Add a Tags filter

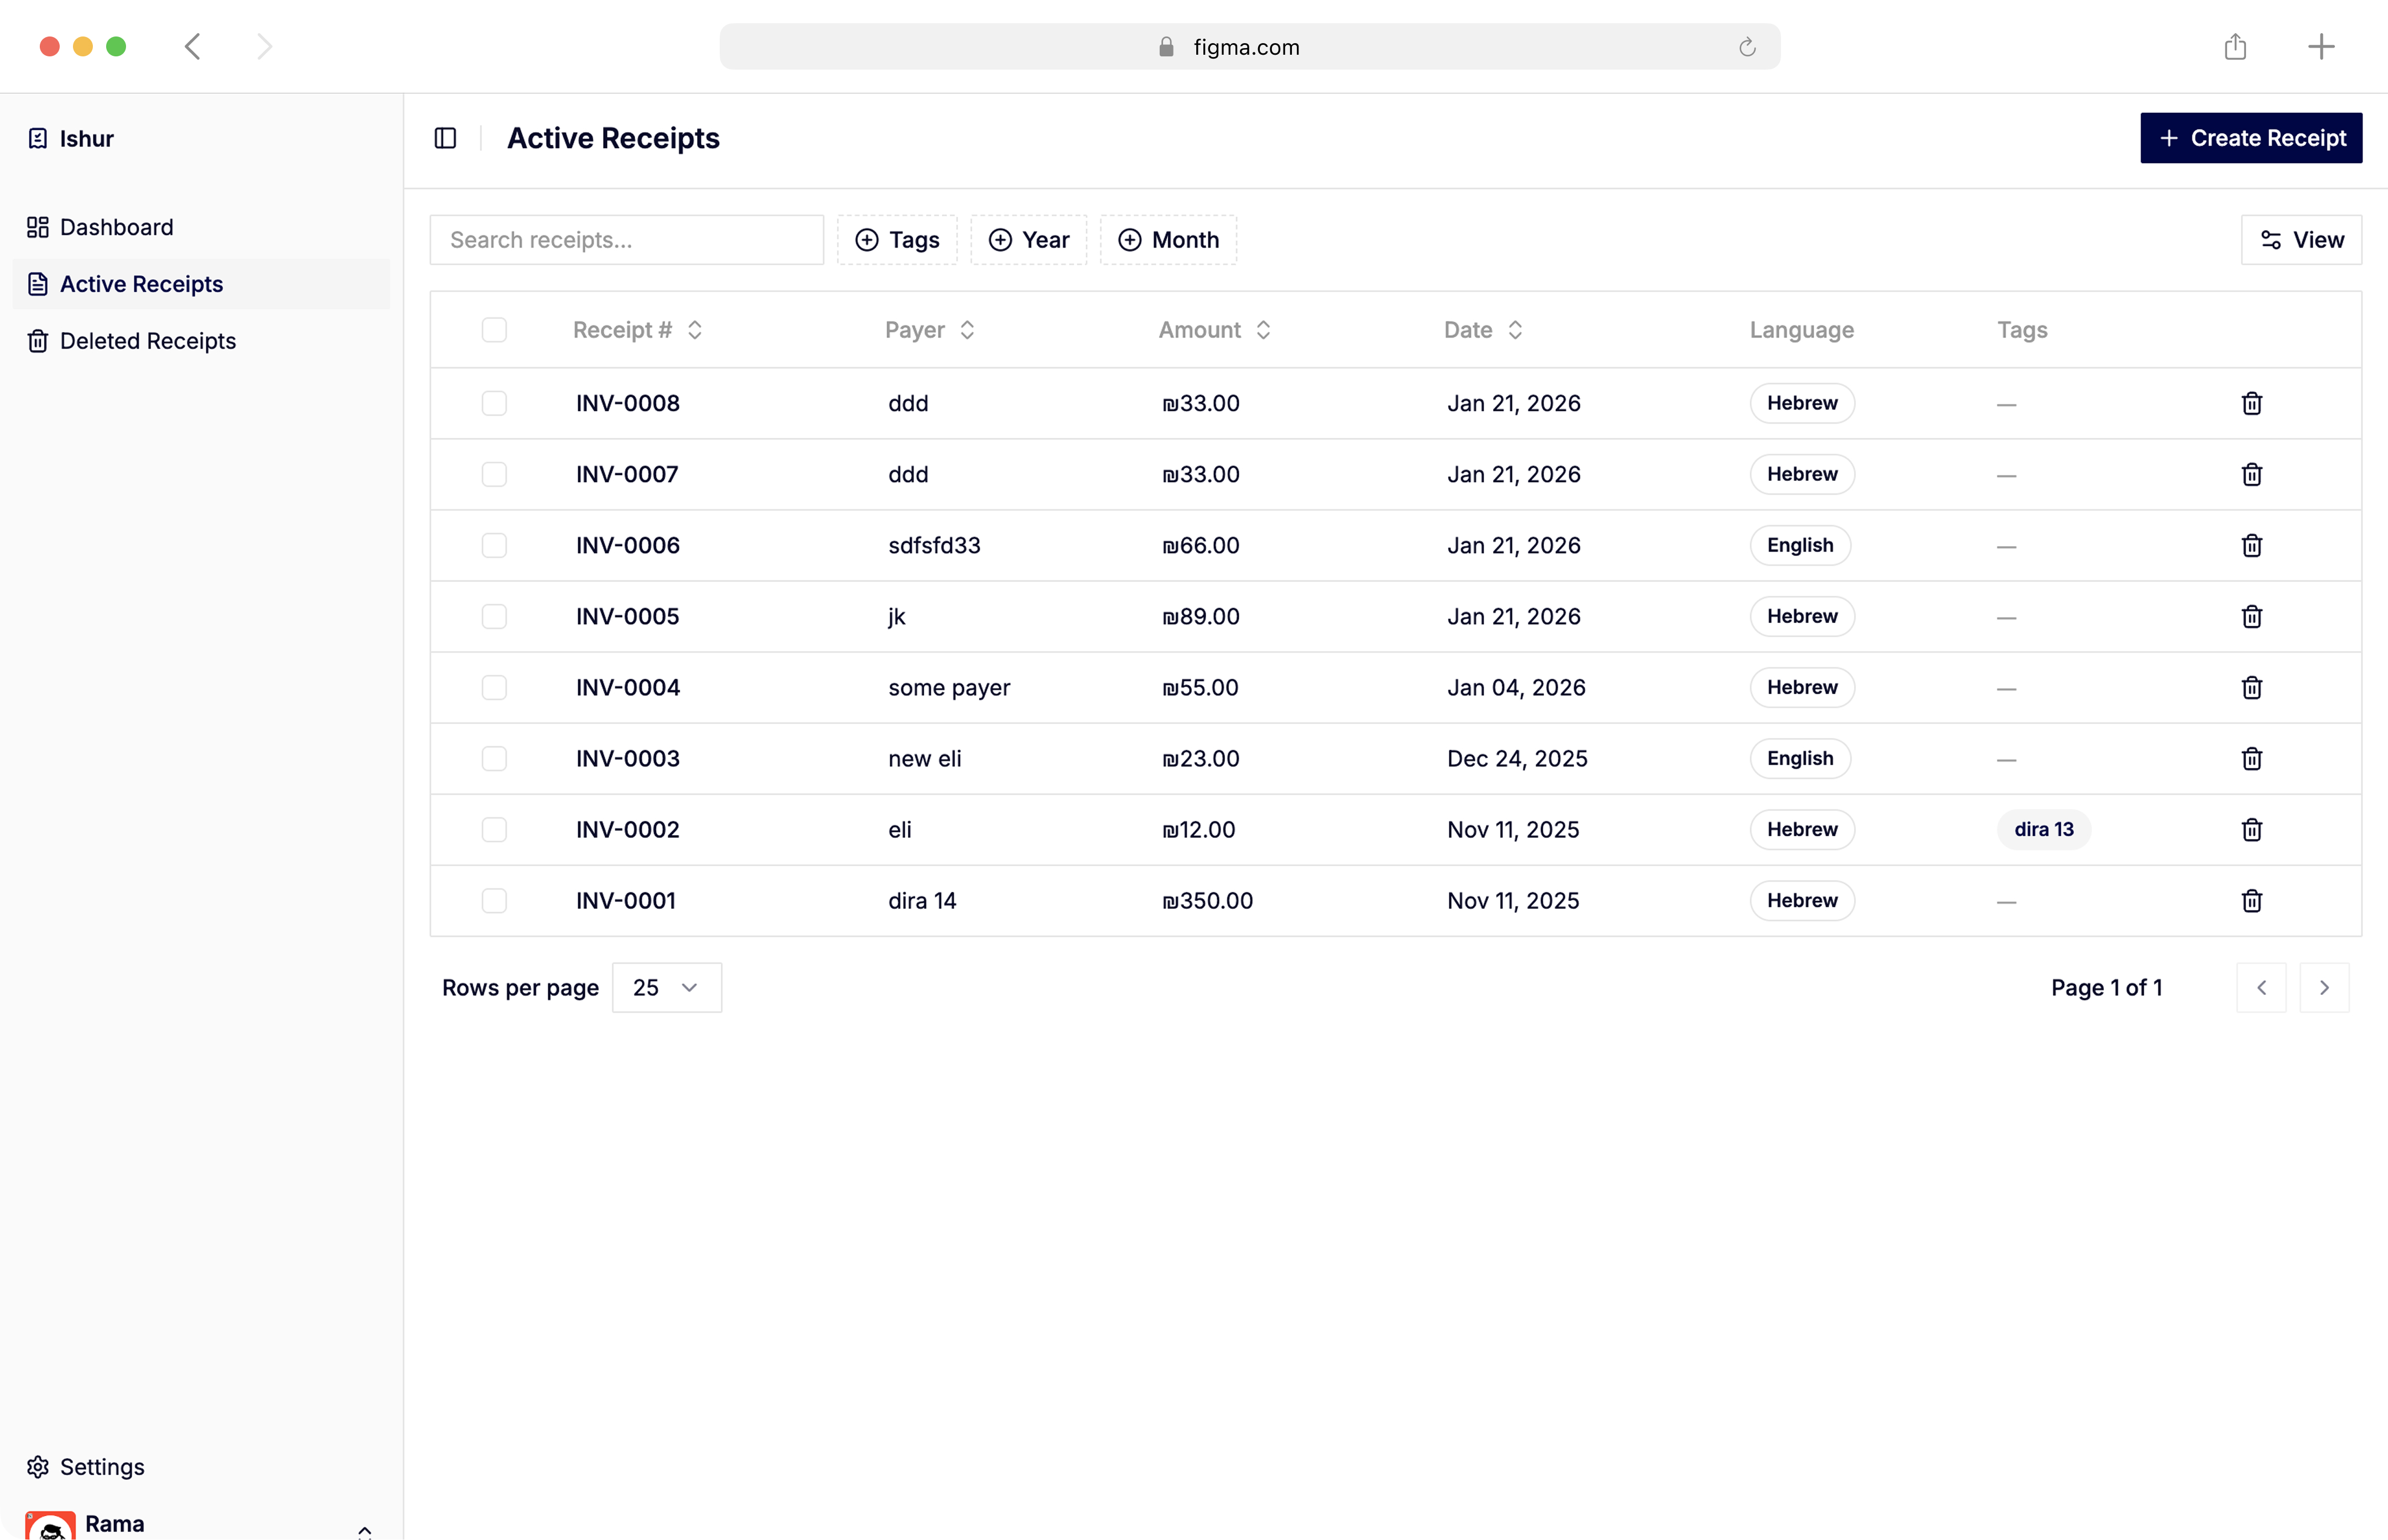896,239
